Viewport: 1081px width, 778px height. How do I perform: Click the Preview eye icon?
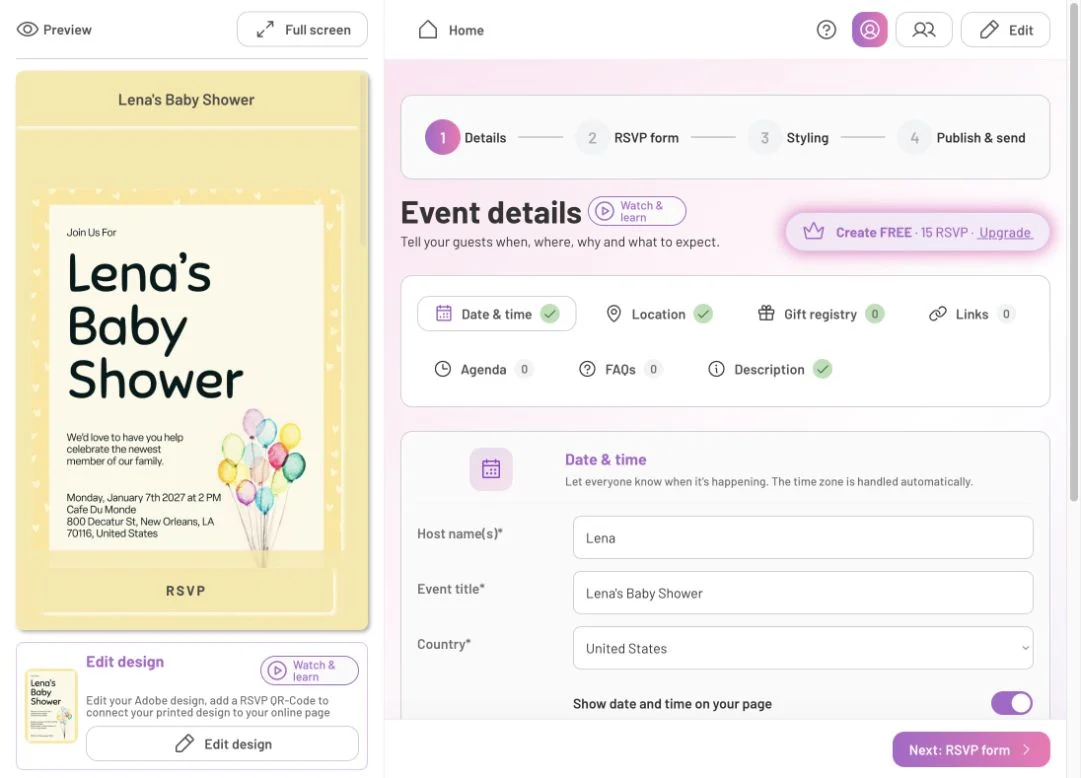[x=28, y=30]
